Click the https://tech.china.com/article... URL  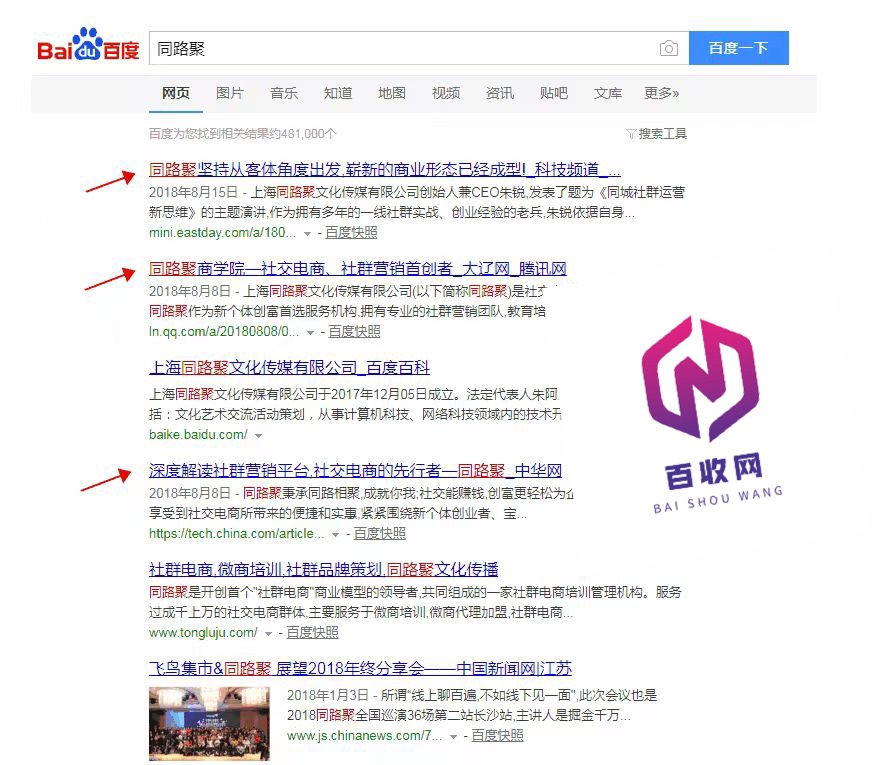coord(237,533)
